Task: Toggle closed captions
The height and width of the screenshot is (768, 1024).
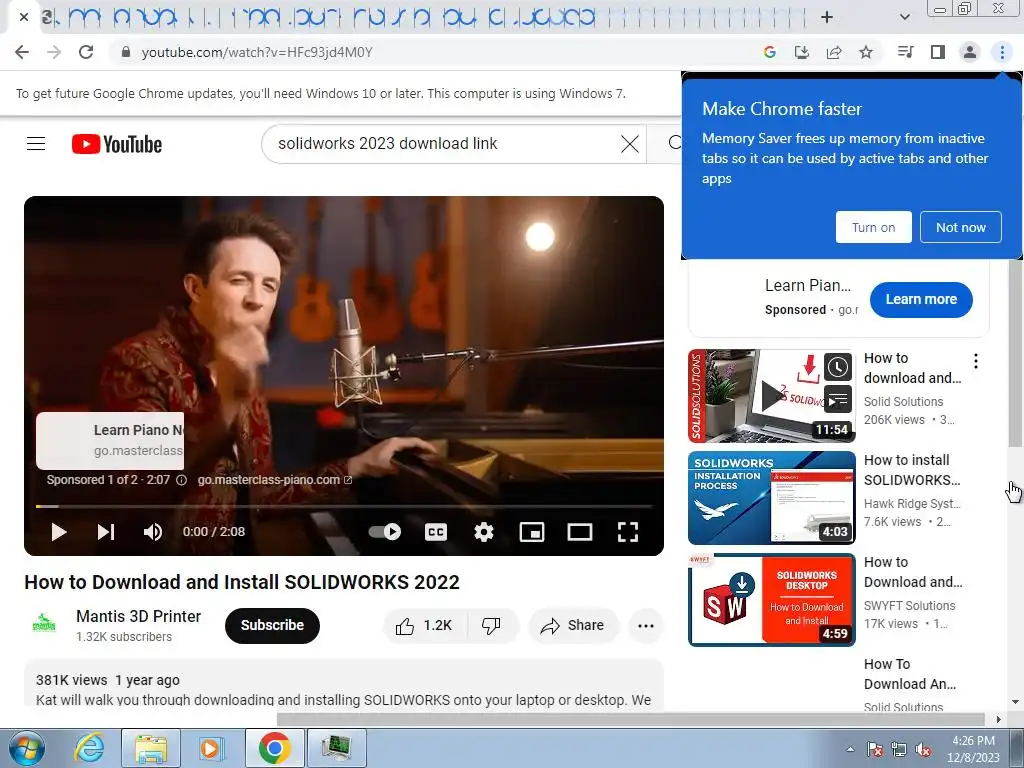Action: pos(436,532)
